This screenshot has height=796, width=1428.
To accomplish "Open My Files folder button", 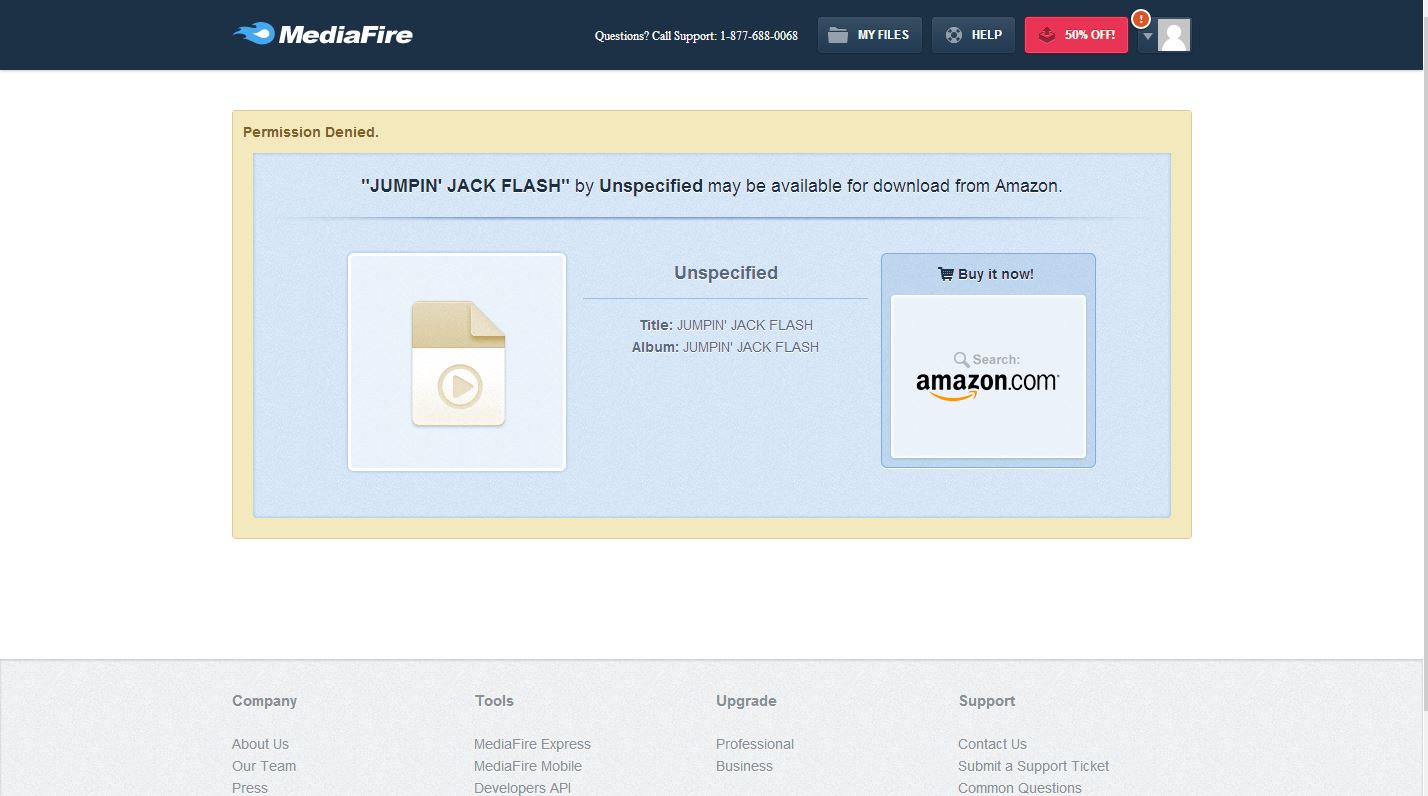I will [x=870, y=35].
